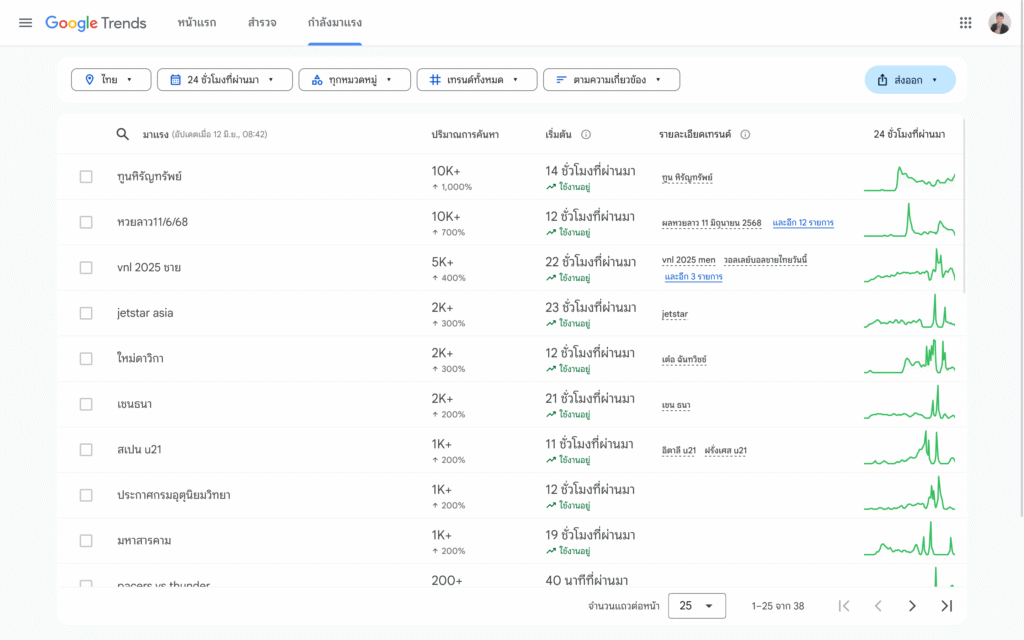1024x640 pixels.
Task: Click the hashtag icon in เทรนด์ทั้งหมด filter
Action: [435, 80]
